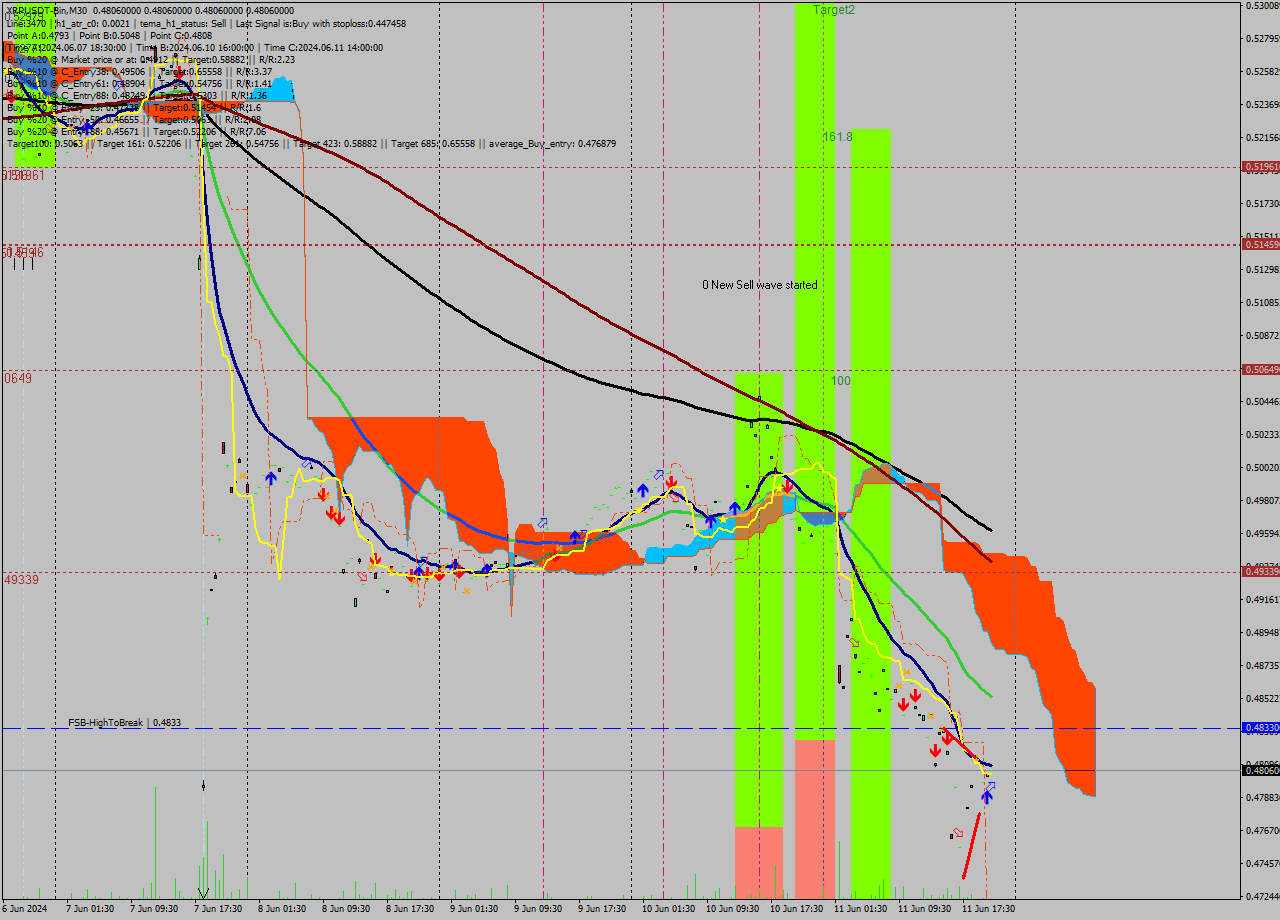Click the red 0.50649 price tag
Screen dimensions: 1280x920
pyautogui.click(x=1260, y=370)
